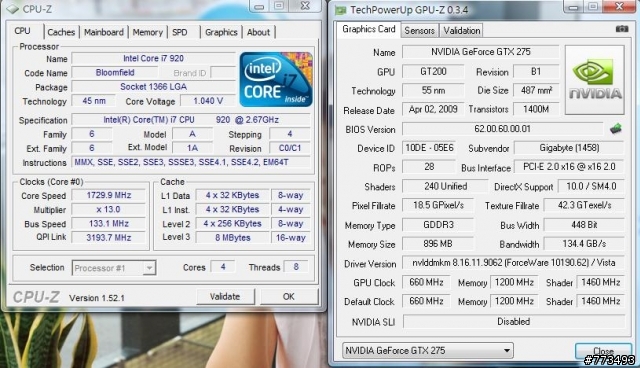Click the Die Size value 487 mm²
The width and height of the screenshot is (640, 368).
click(536, 90)
